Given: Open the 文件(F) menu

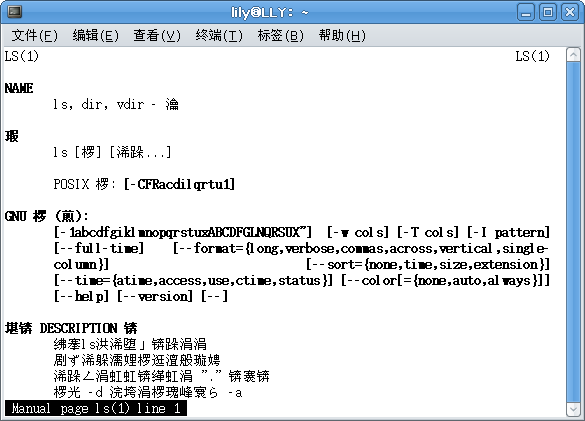Looking at the screenshot, I should (35, 35).
